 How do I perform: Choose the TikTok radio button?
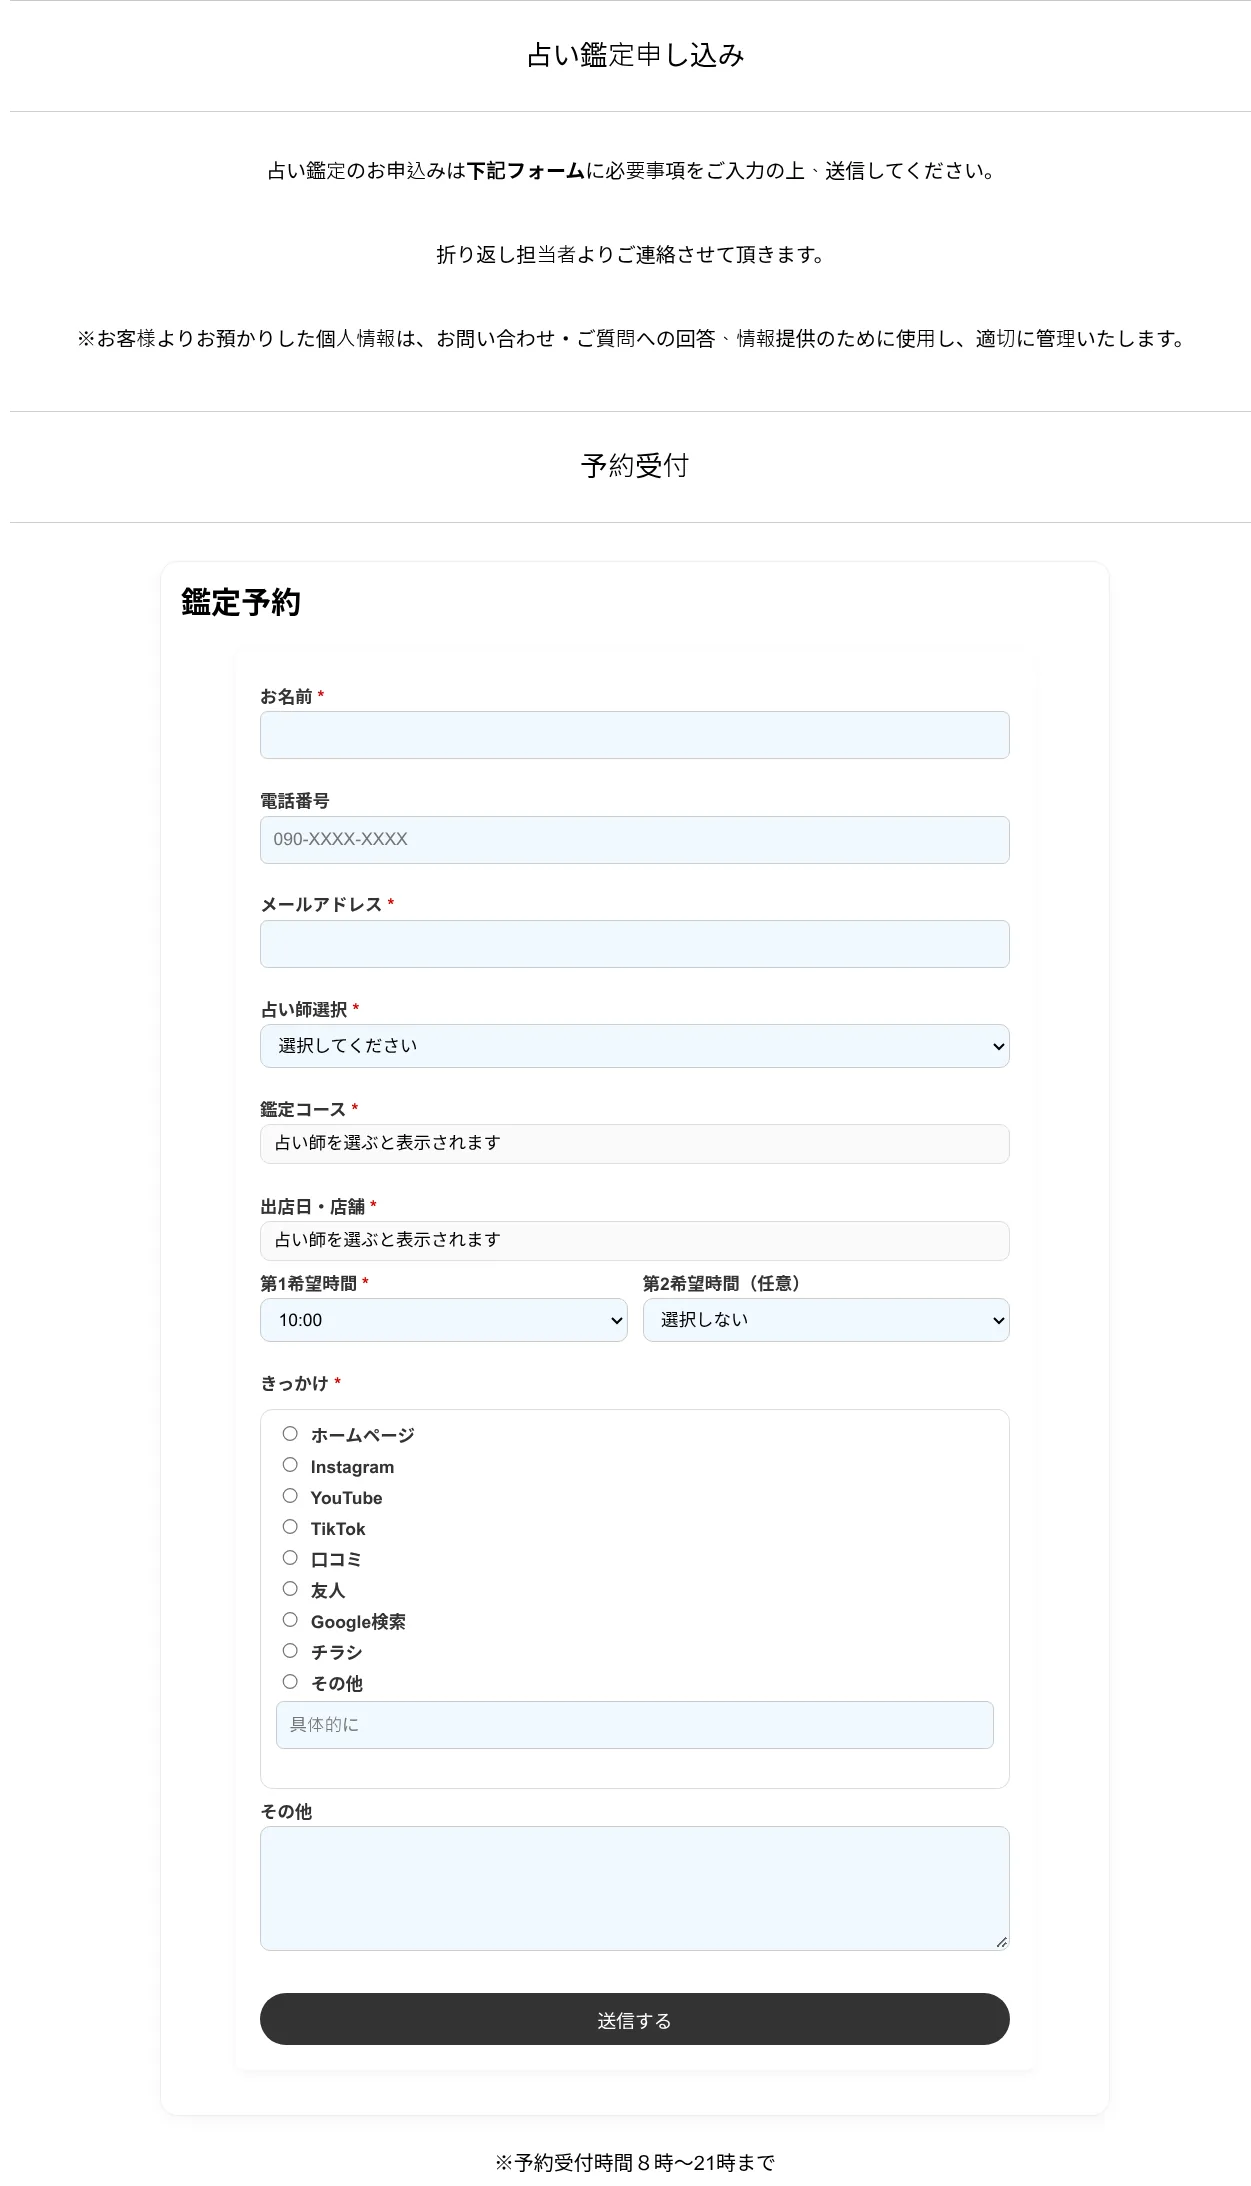(x=290, y=1527)
